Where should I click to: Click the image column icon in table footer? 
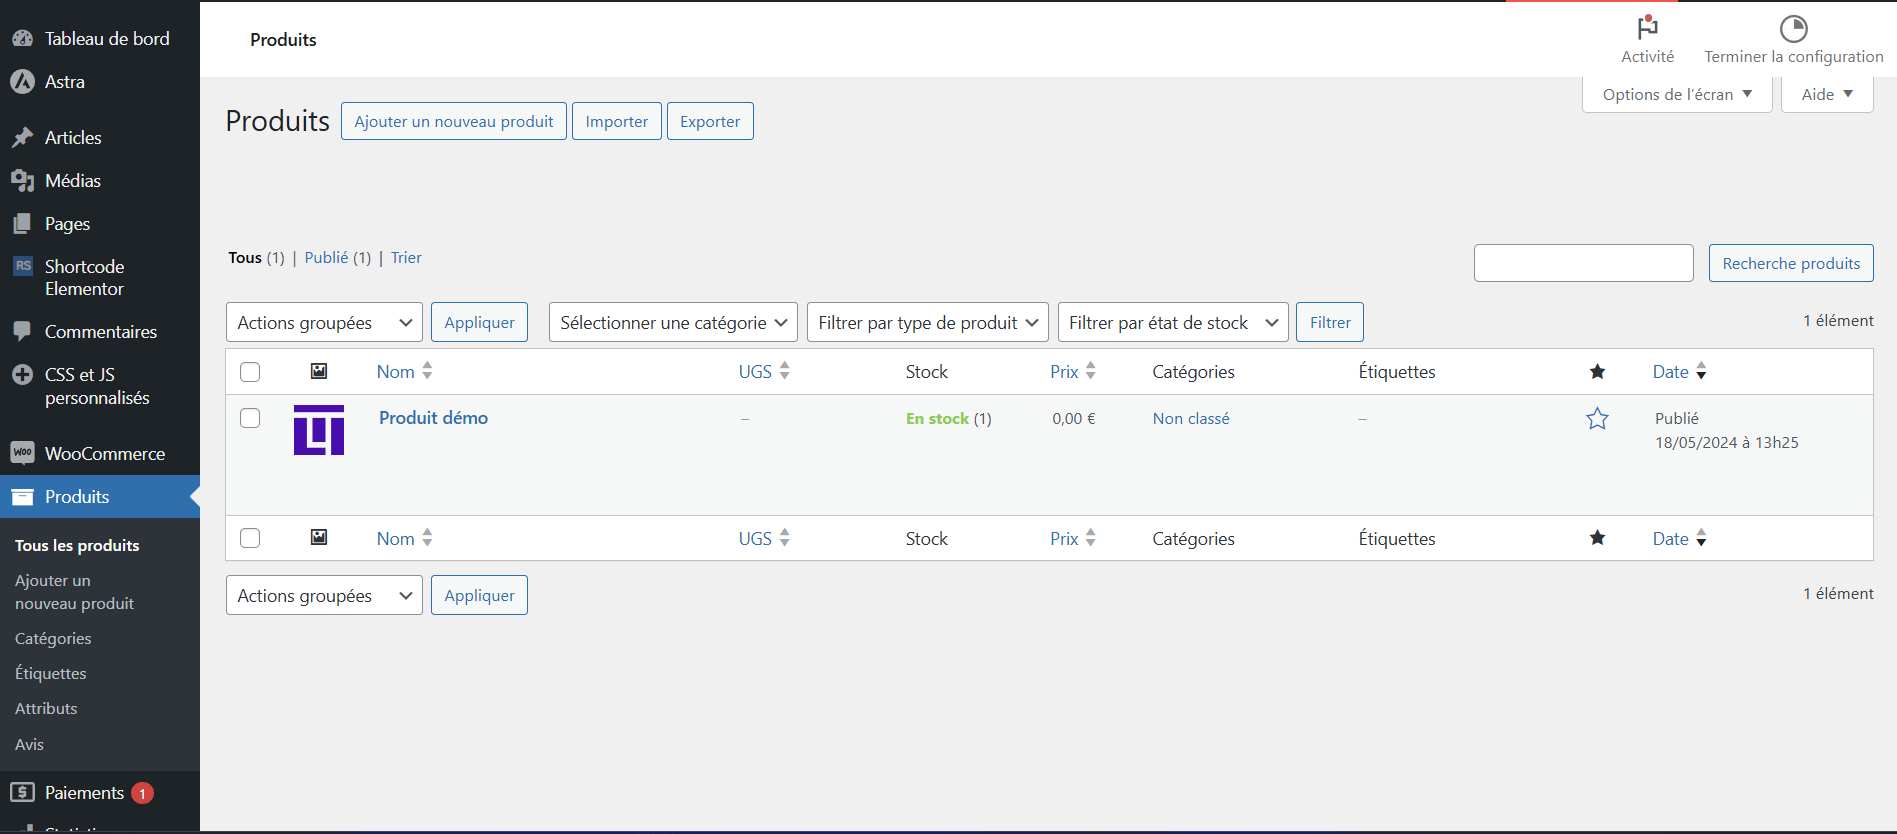coord(319,538)
